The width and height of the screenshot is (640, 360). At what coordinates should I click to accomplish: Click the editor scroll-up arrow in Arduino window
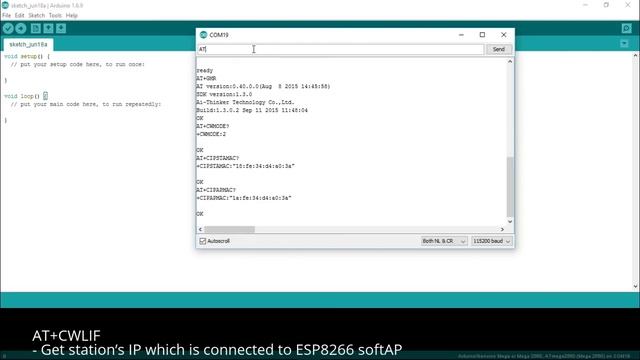click(x=636, y=55)
